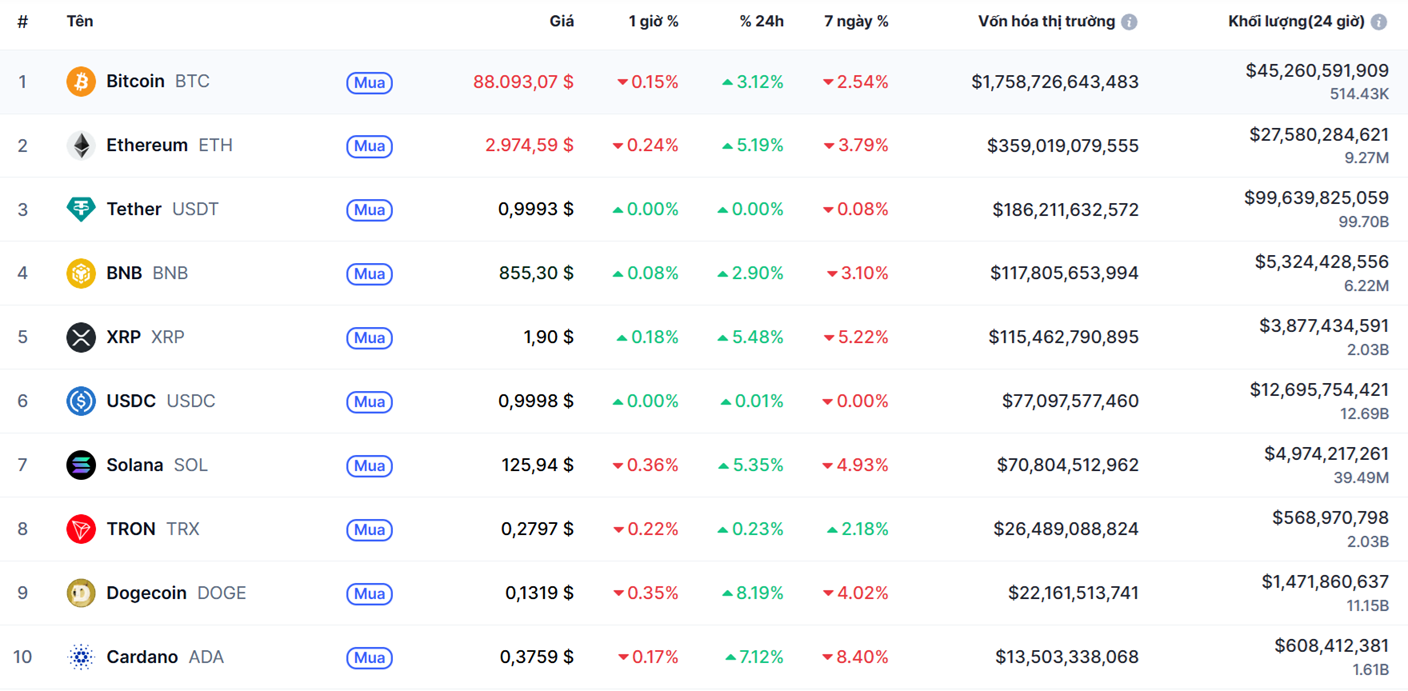This screenshot has width=1408, height=691.
Task: Click Dogecoin price 0,1319 $
Action: coord(539,593)
